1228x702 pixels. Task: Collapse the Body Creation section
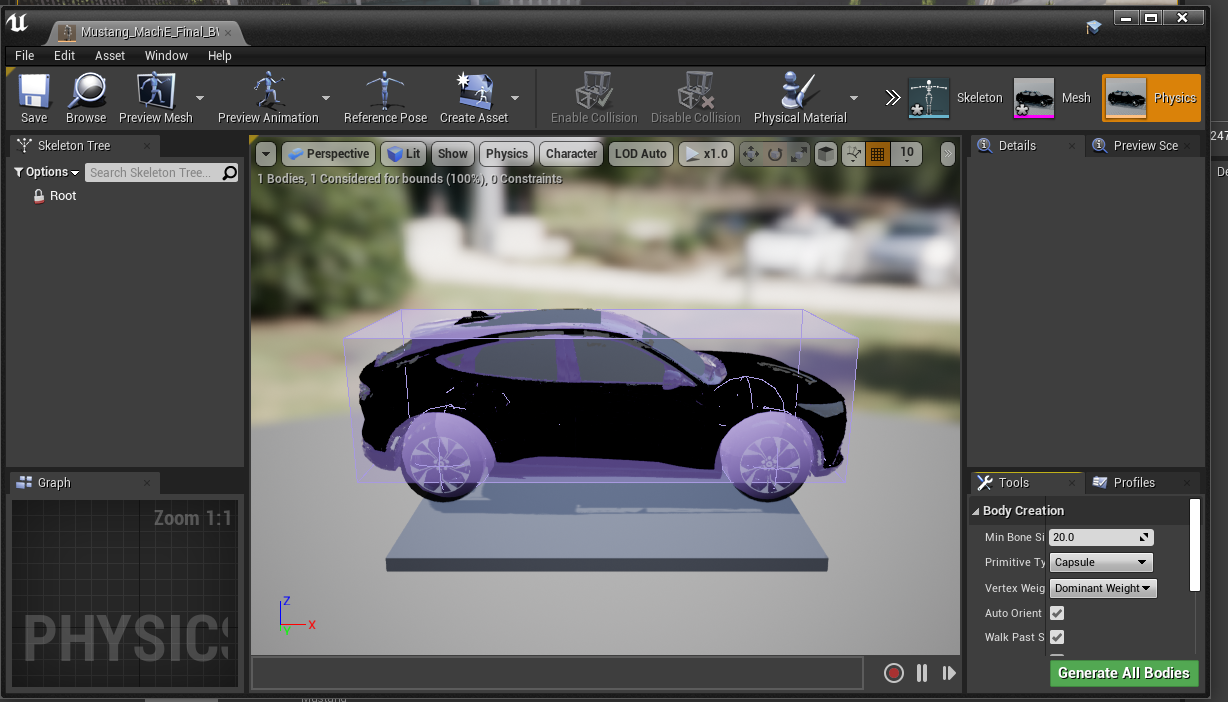(x=976, y=510)
